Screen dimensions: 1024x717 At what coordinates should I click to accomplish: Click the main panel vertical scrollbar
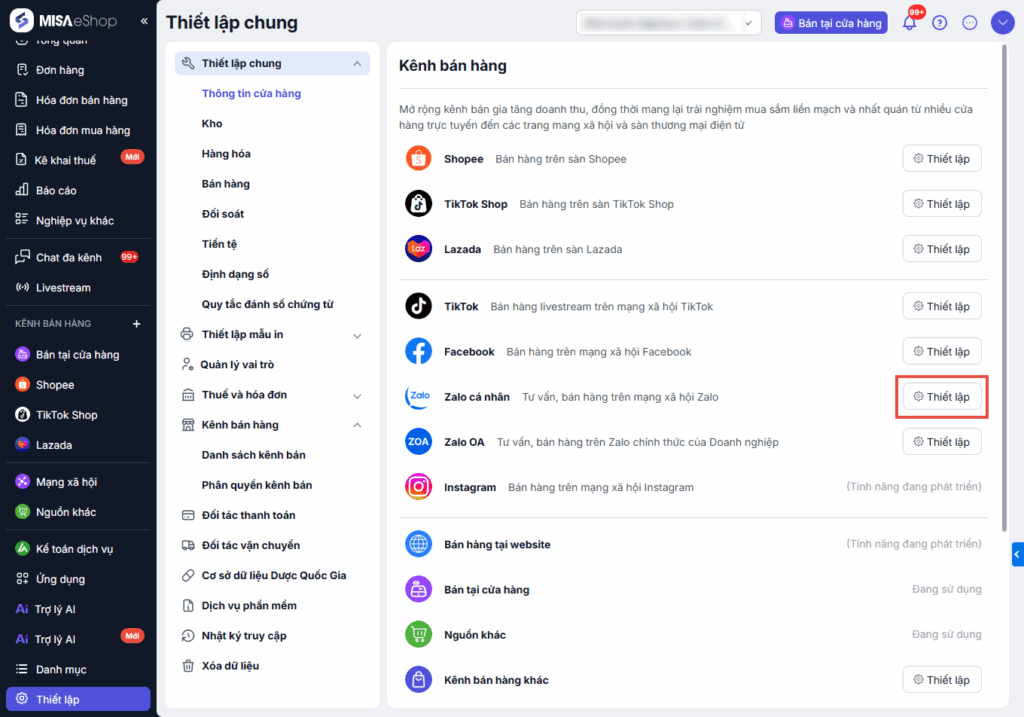(1004, 287)
